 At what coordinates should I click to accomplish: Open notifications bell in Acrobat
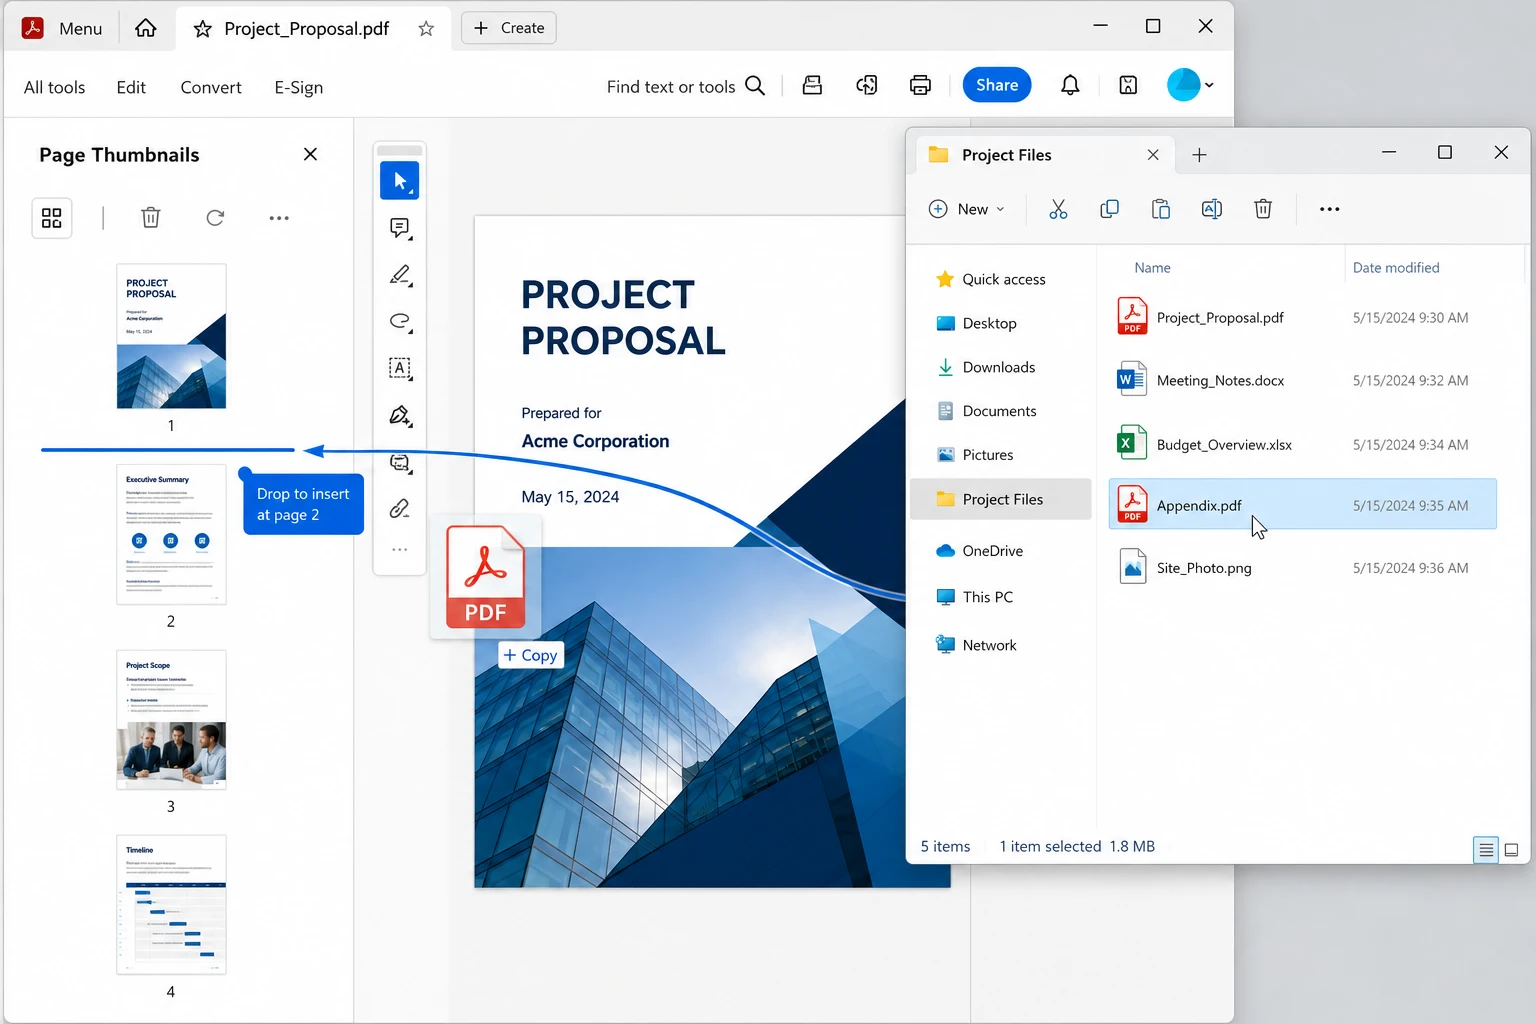pos(1070,85)
